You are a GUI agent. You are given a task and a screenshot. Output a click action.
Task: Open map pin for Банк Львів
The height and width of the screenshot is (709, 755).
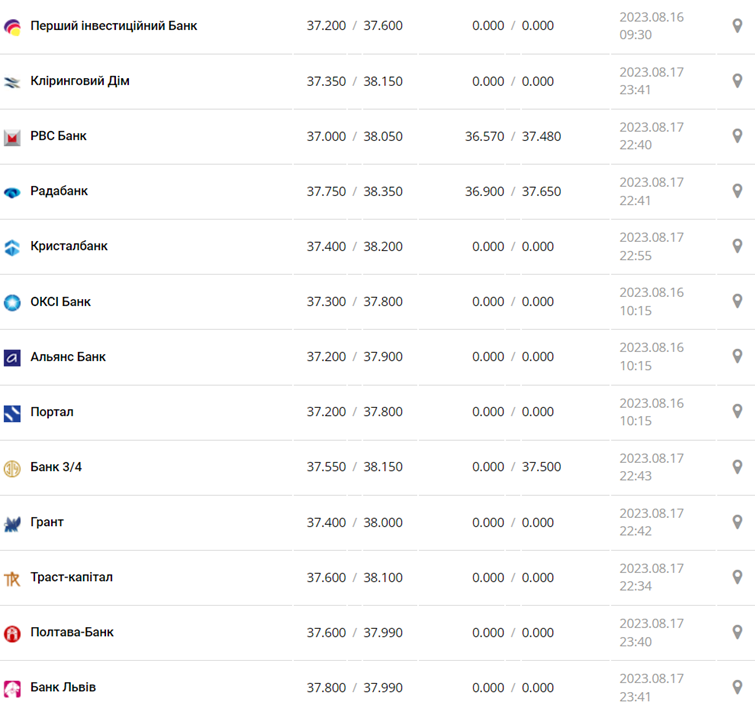coord(737,687)
